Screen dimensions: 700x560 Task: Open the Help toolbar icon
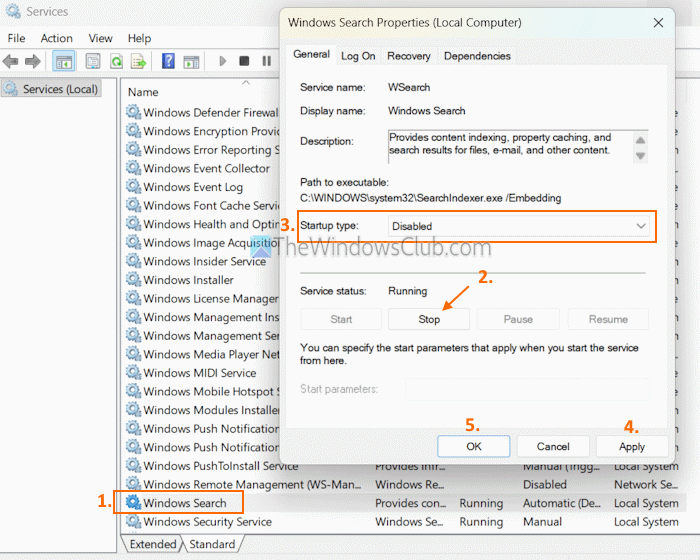[x=168, y=61]
